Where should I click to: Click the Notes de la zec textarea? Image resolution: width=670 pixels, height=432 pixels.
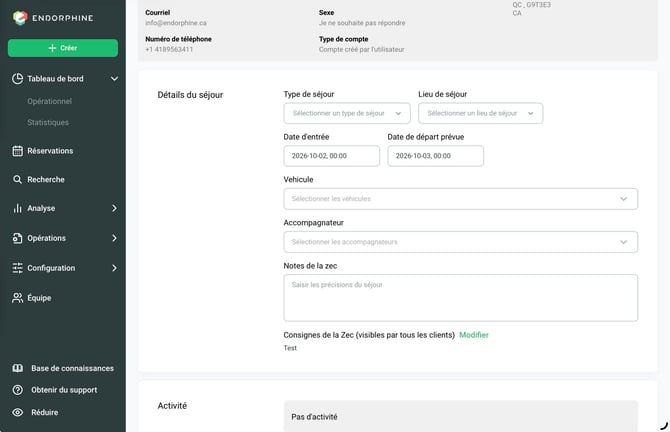[x=461, y=298]
